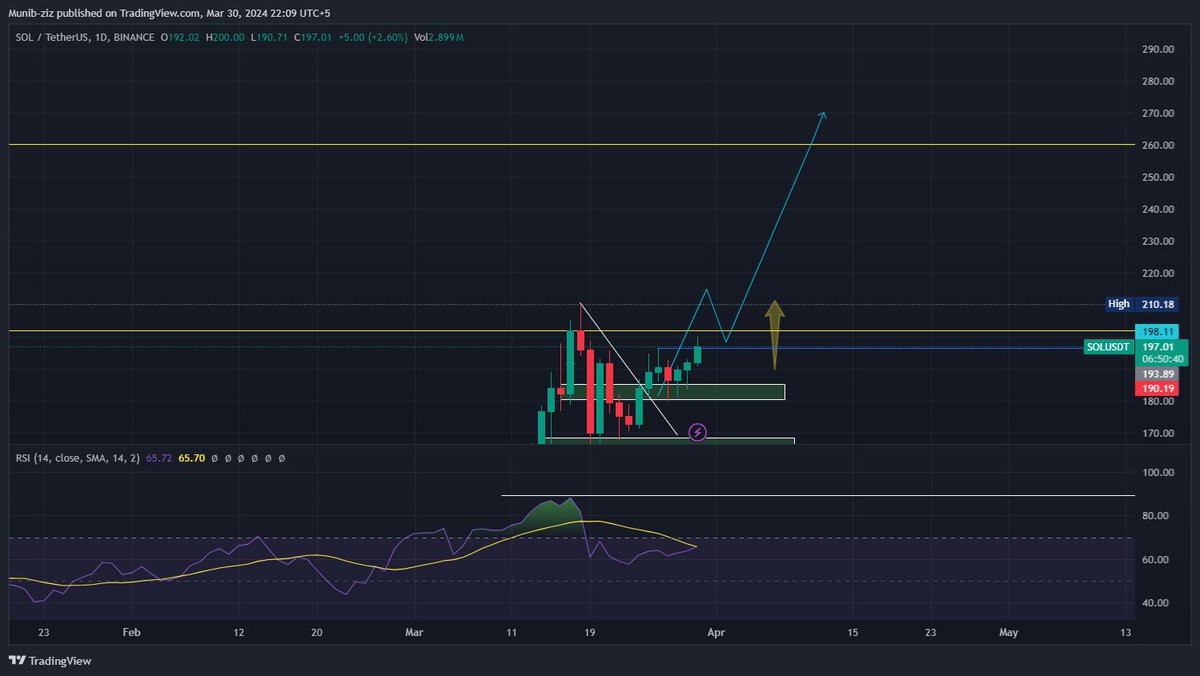Click the 100.00 RSI axis label
Image resolution: width=1200 pixels, height=676 pixels.
[x=1157, y=472]
